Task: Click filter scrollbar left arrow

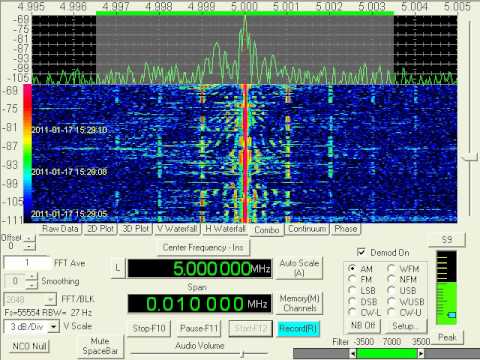Action: pos(353,353)
